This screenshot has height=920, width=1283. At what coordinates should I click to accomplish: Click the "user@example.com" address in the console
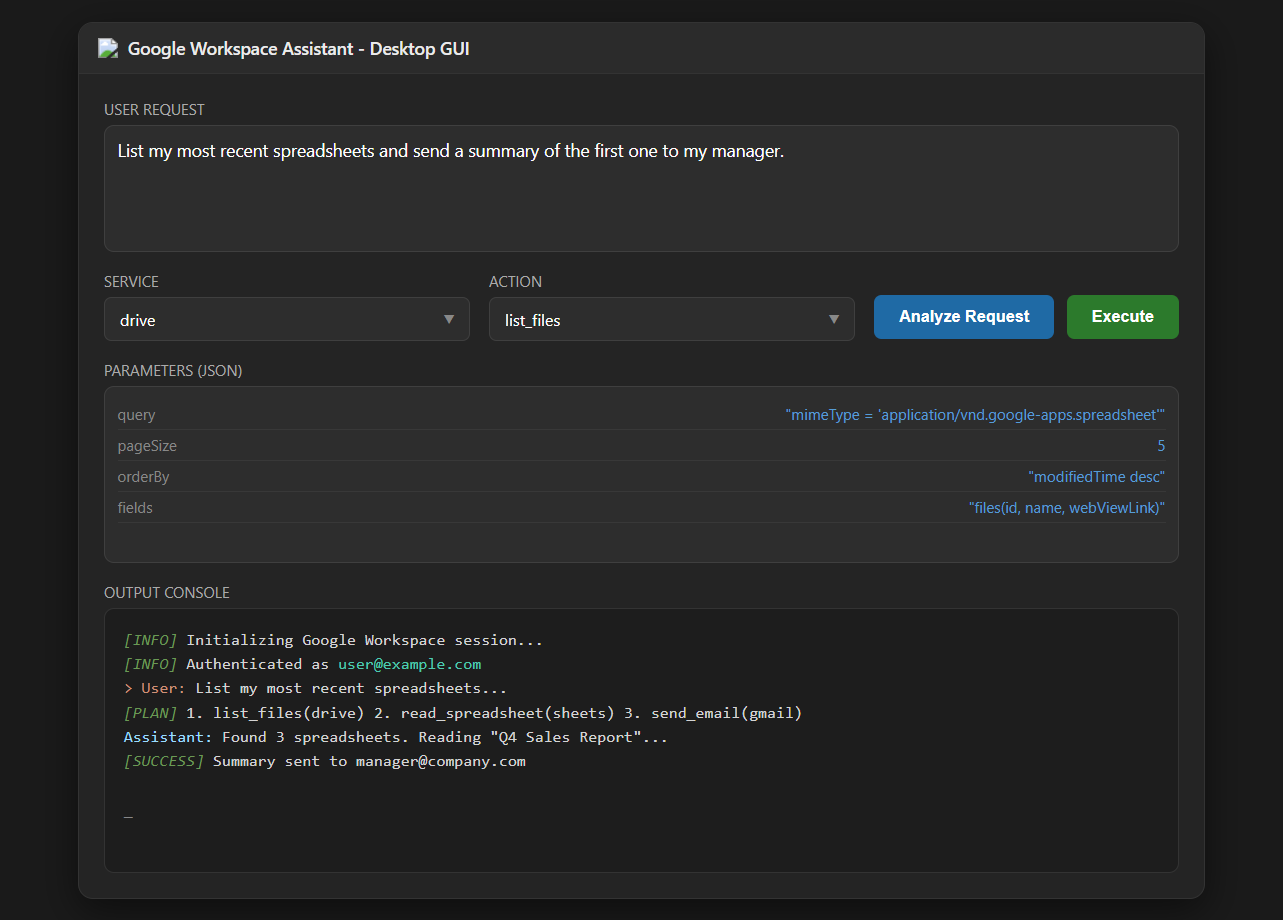(x=409, y=664)
